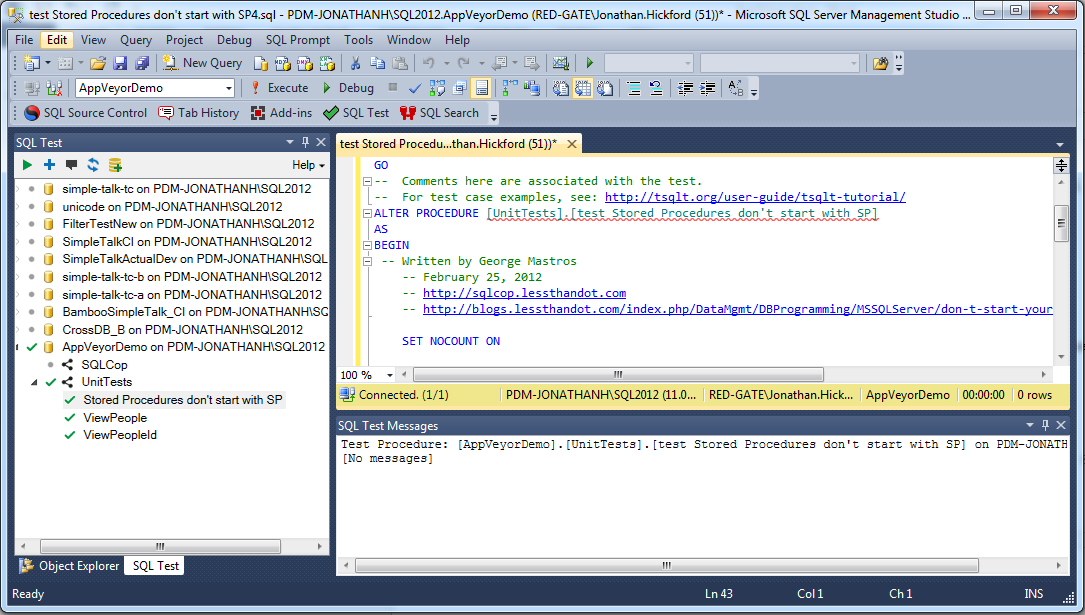The width and height of the screenshot is (1085, 615).
Task: Click the Save All icon
Action: click(x=142, y=64)
